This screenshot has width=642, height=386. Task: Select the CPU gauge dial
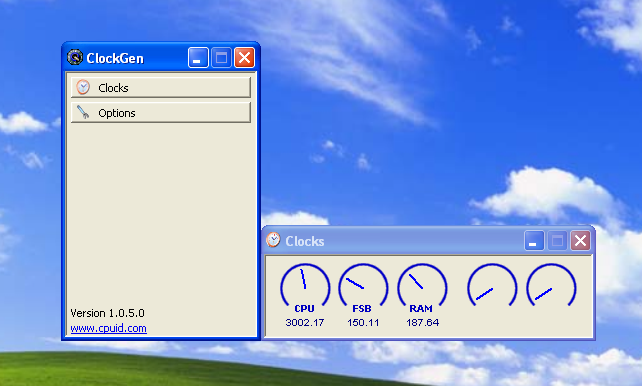tap(305, 285)
